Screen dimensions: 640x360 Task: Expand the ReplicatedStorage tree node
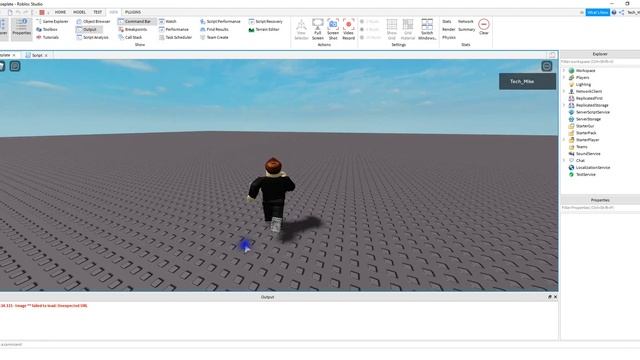[564, 105]
